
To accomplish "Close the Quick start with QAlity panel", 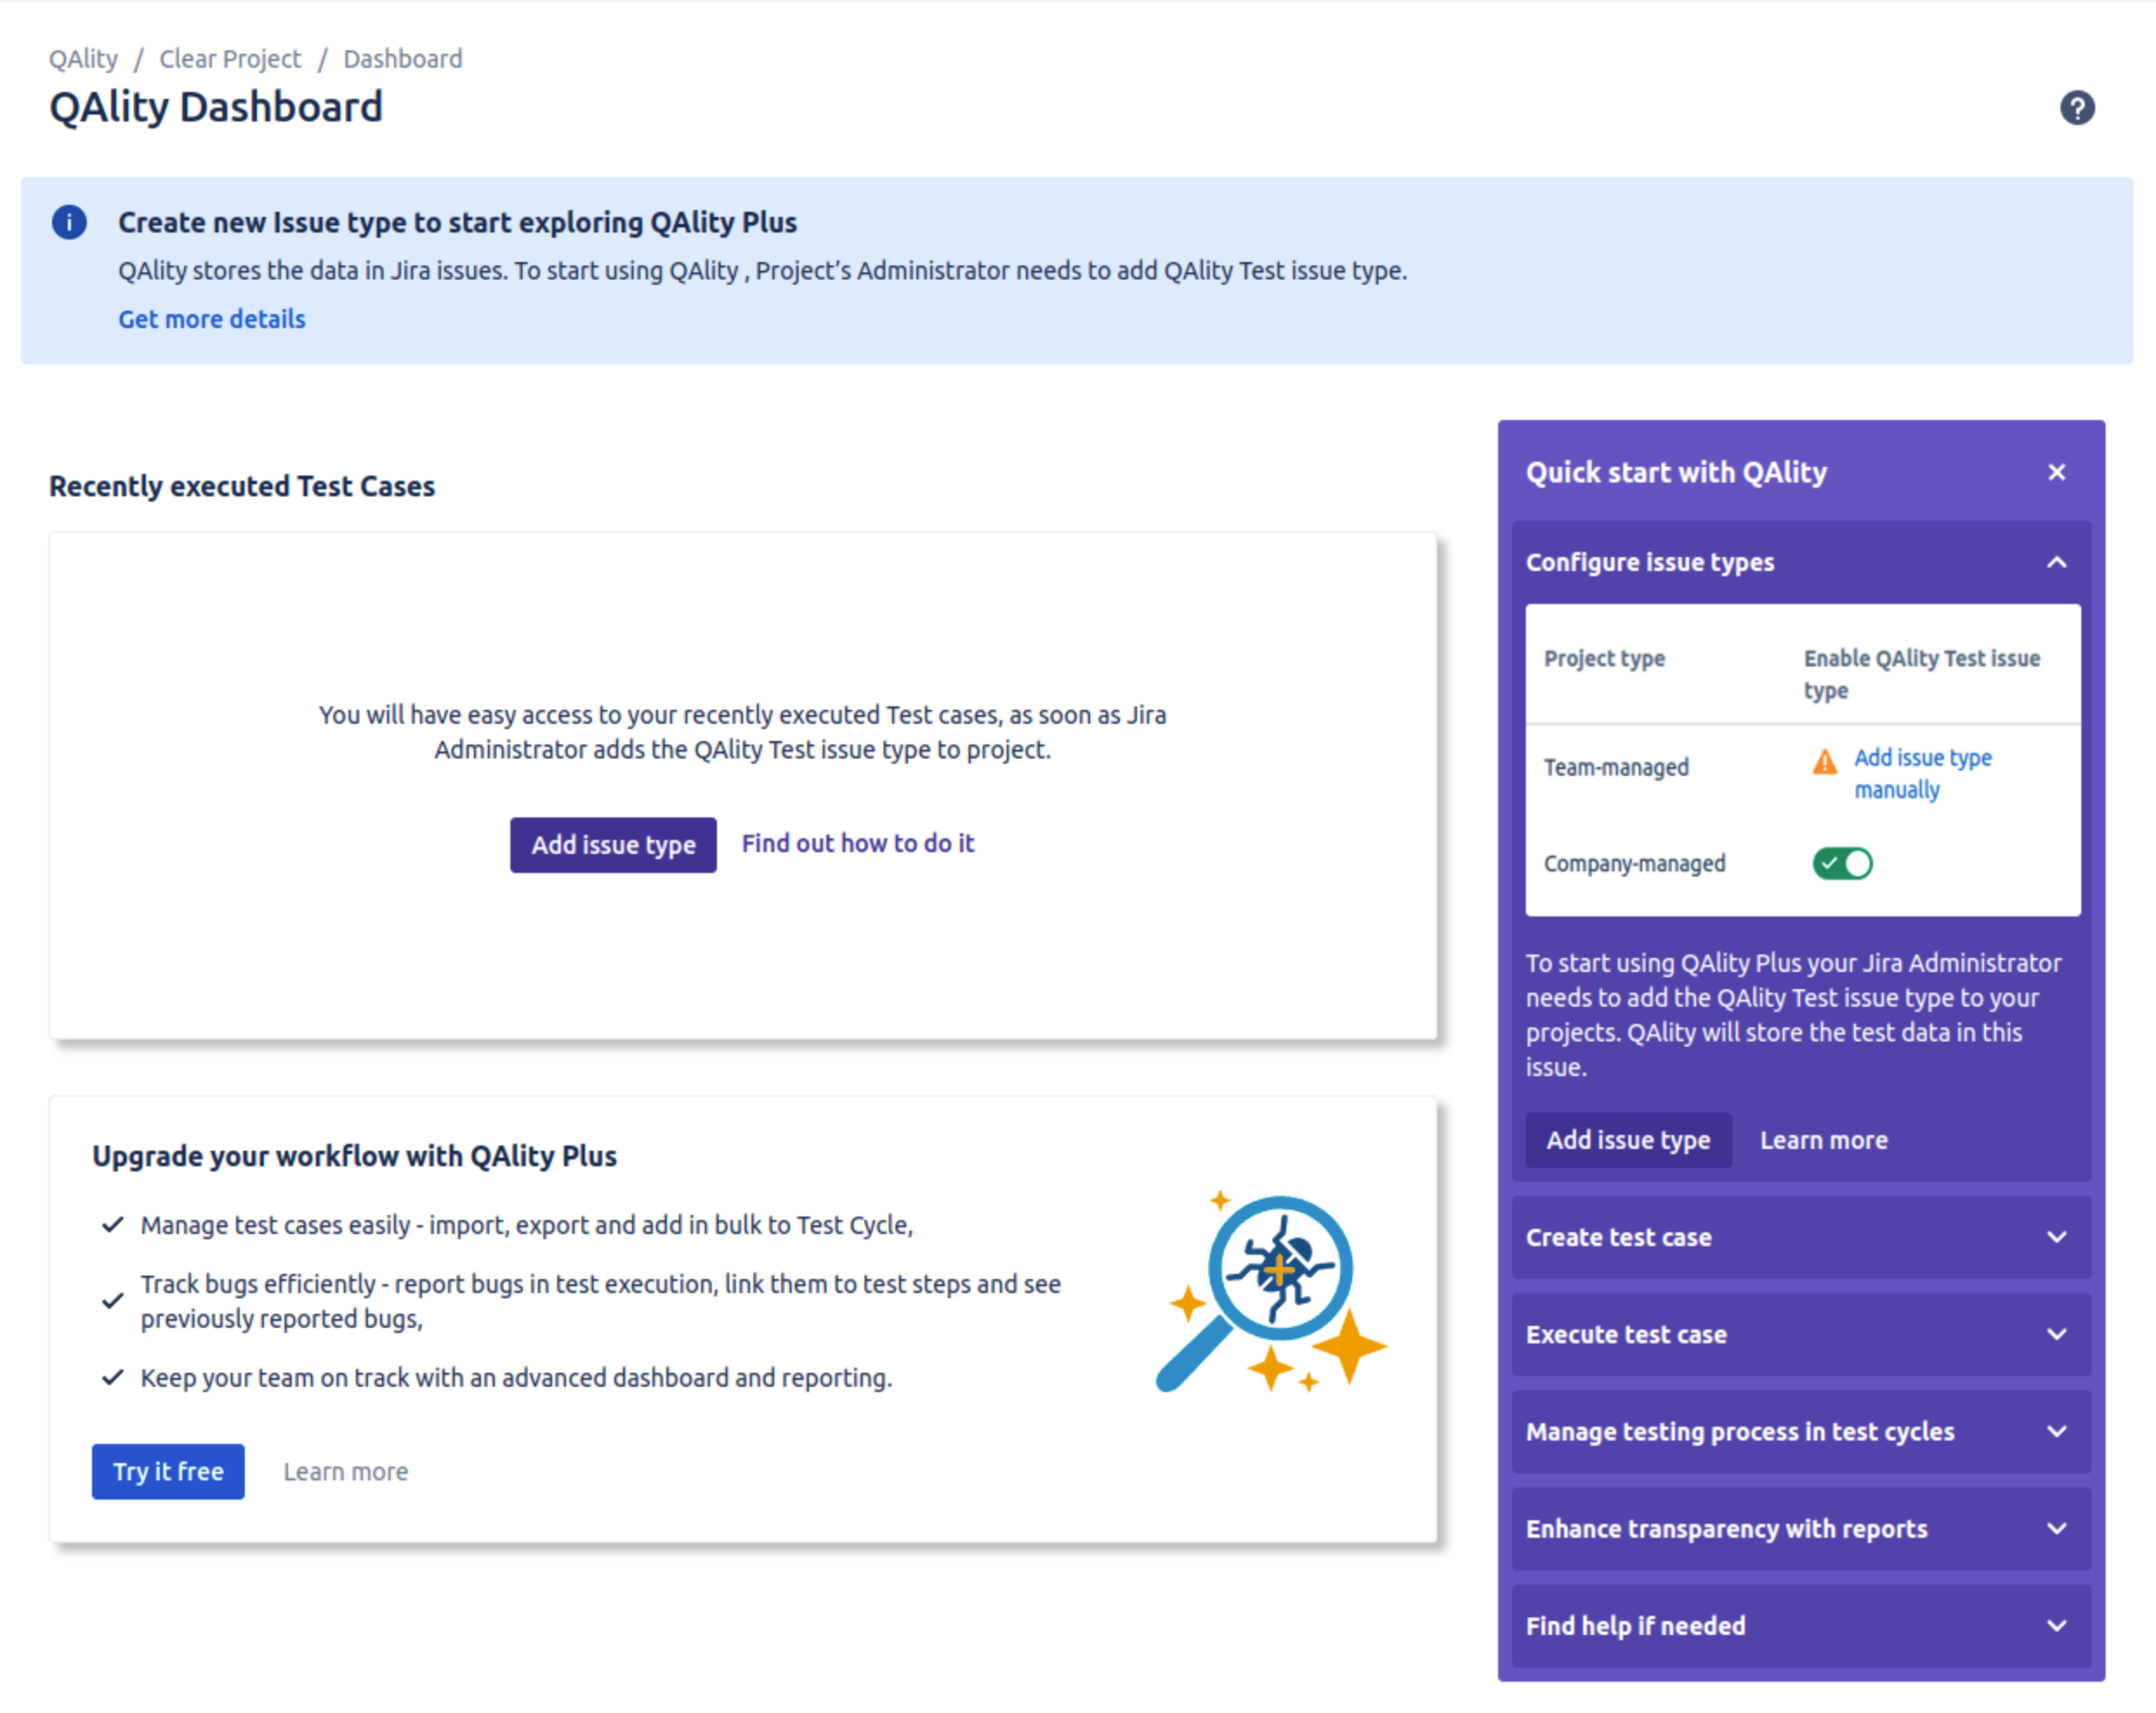I will coord(2056,472).
